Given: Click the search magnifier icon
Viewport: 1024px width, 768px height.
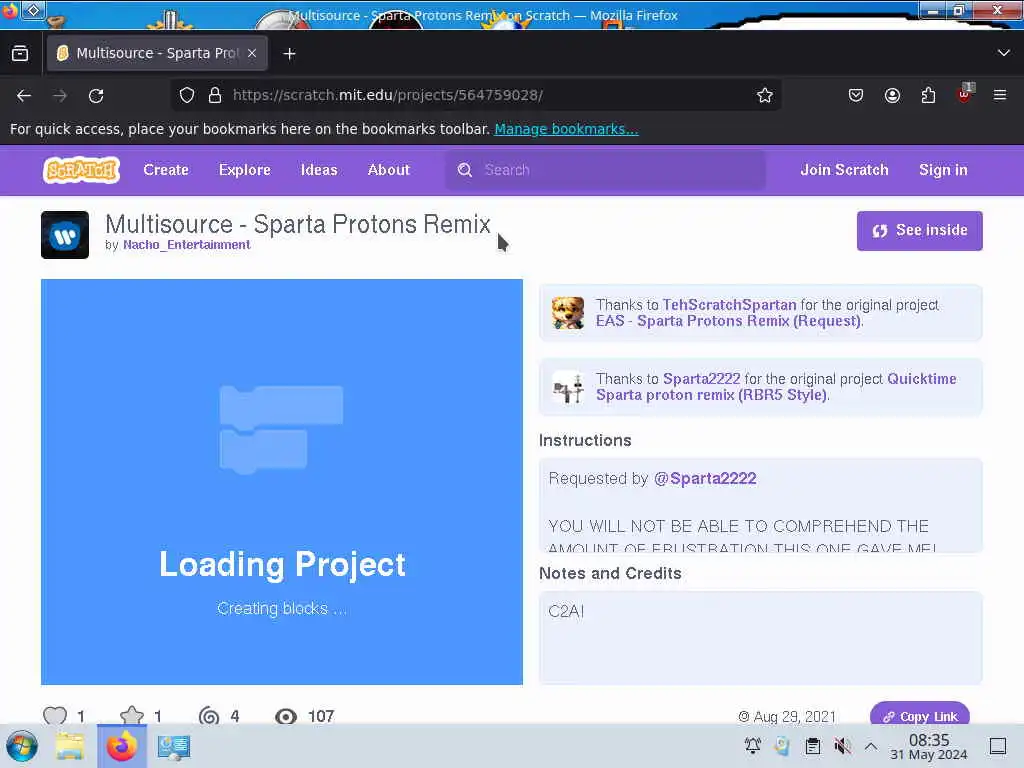Looking at the screenshot, I should click(464, 170).
